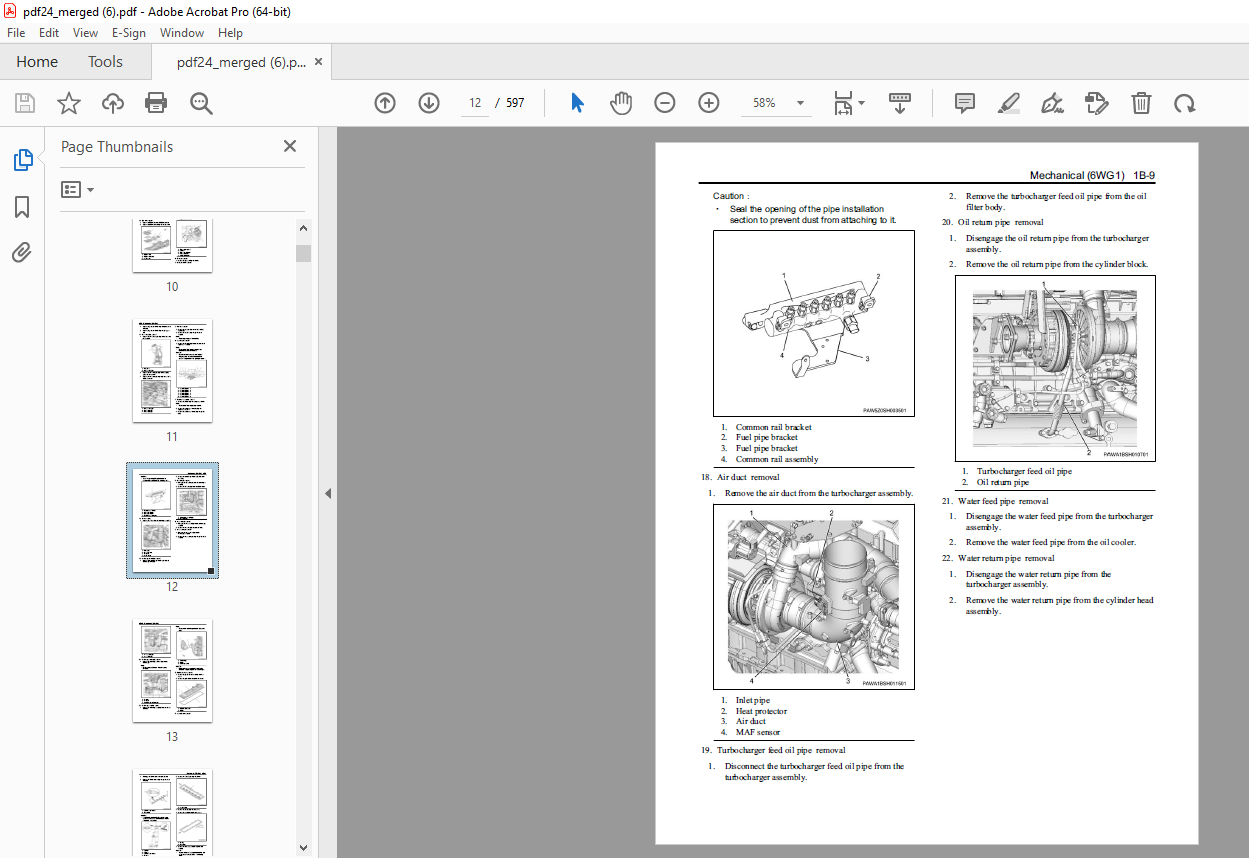Screen dimensions: 1249x858
Task: Open Edit PDF stamp tool icon
Action: click(1097, 103)
